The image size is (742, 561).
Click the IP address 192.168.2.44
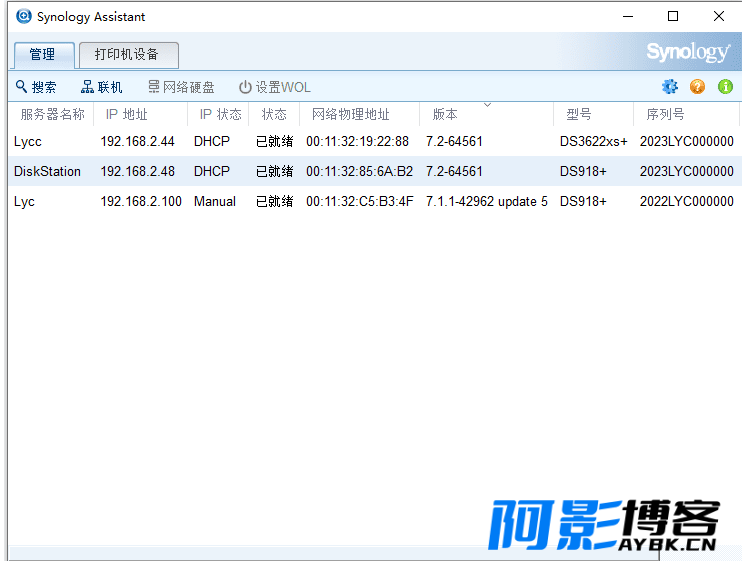pos(137,141)
